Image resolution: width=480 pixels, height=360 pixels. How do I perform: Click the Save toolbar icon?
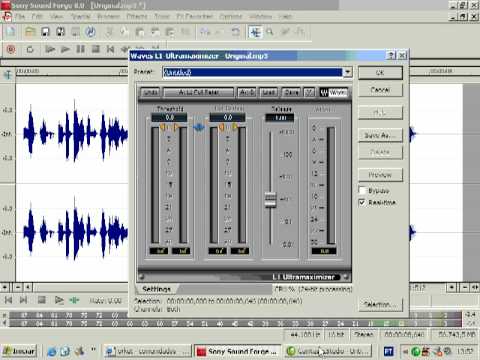coord(45,32)
